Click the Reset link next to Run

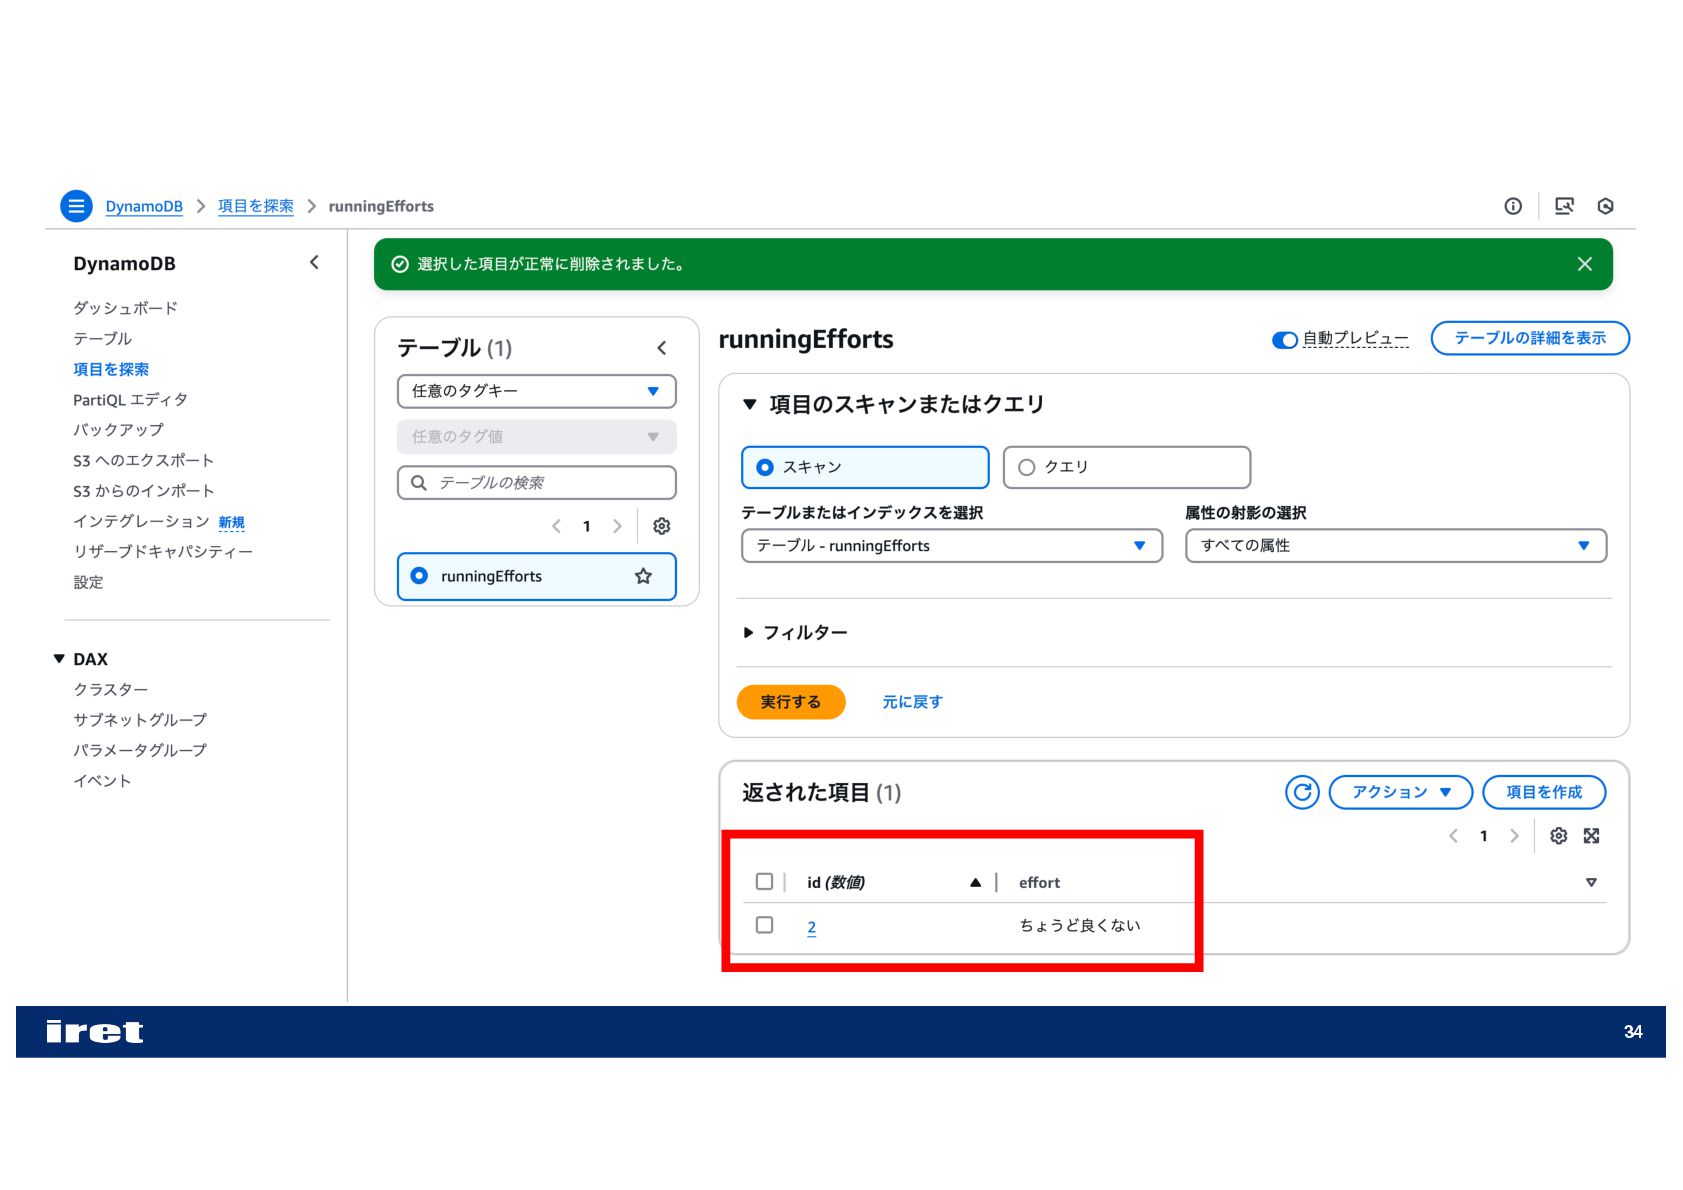(x=912, y=702)
